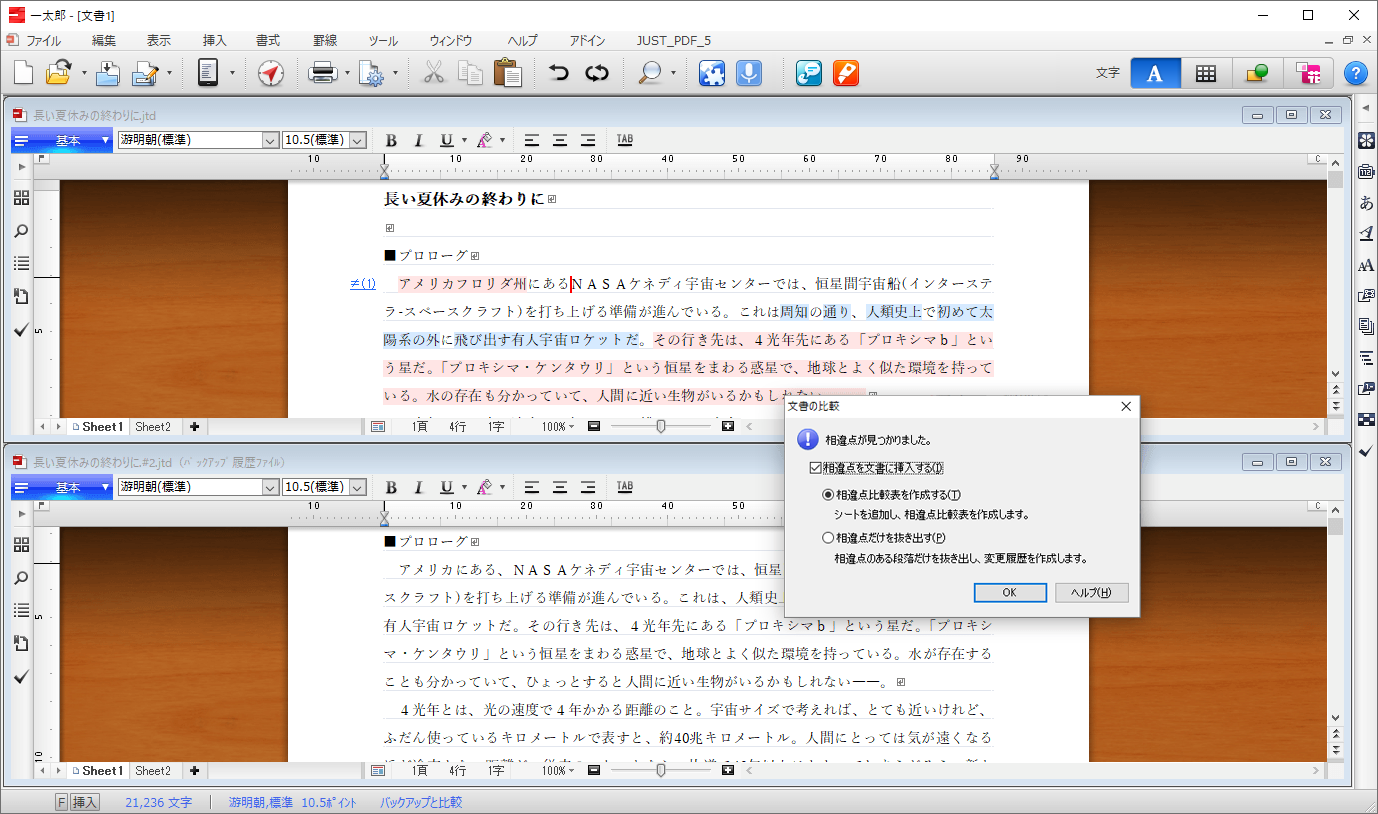This screenshot has height=814, width=1378.
Task: Switch to the Sheet2 tab
Action: pyautogui.click(x=152, y=426)
